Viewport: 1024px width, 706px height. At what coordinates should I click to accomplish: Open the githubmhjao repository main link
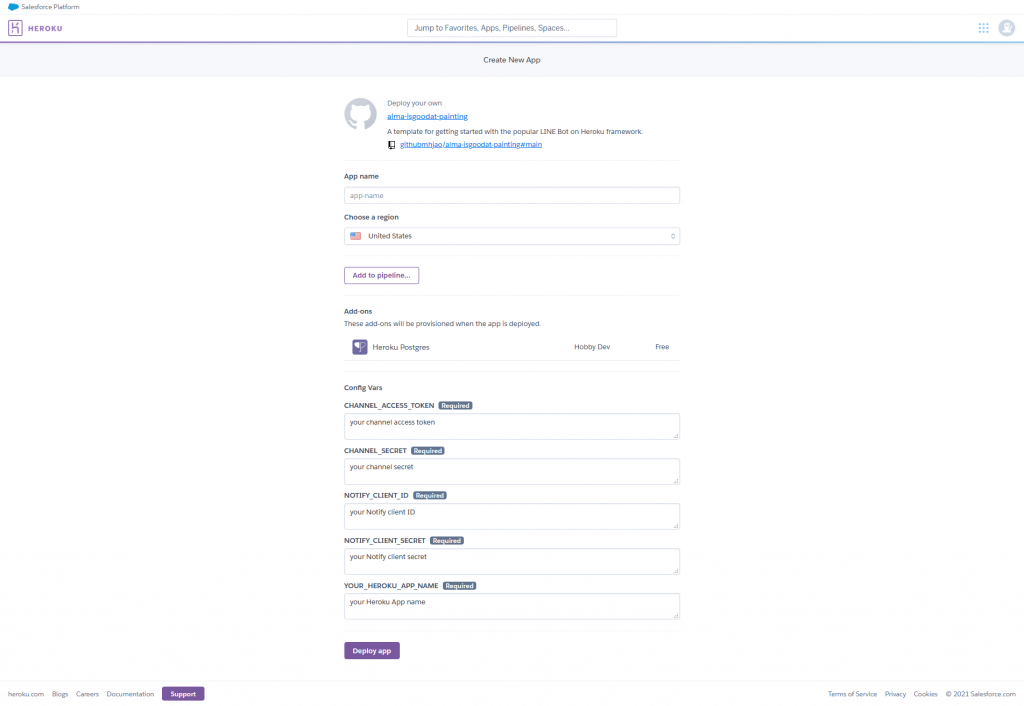click(x=471, y=144)
